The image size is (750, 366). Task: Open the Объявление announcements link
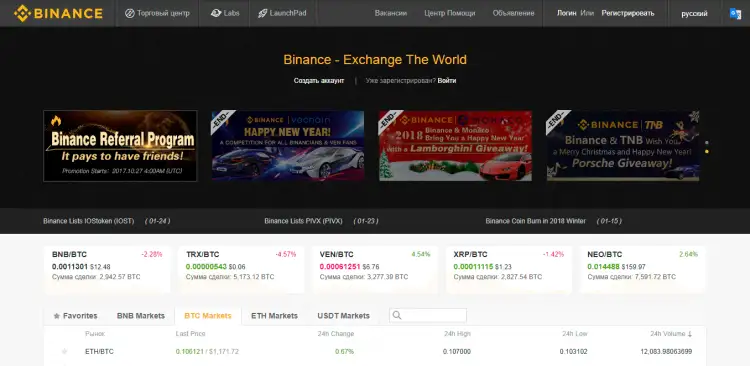point(513,13)
